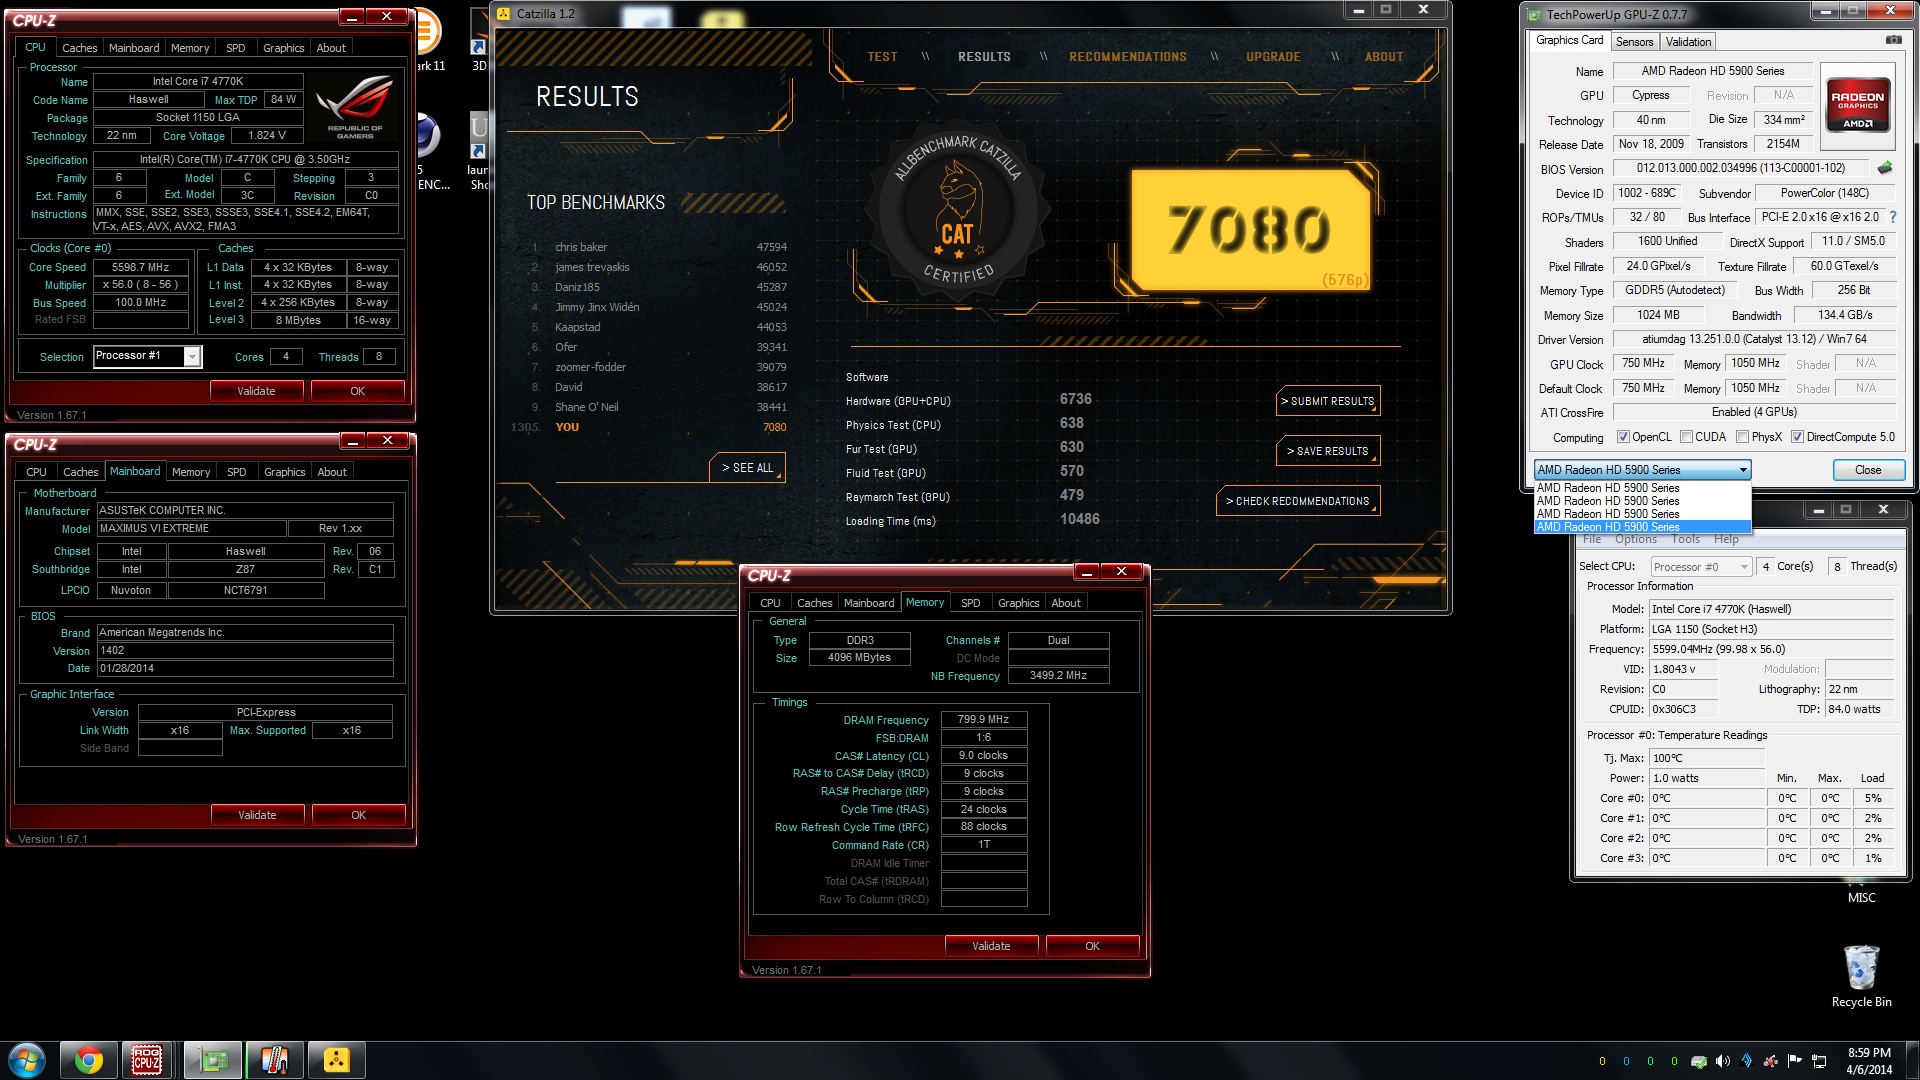Switch to Real Temp thermometer taskbar icon
Image resolution: width=1920 pixels, height=1080 pixels.
(275, 1060)
